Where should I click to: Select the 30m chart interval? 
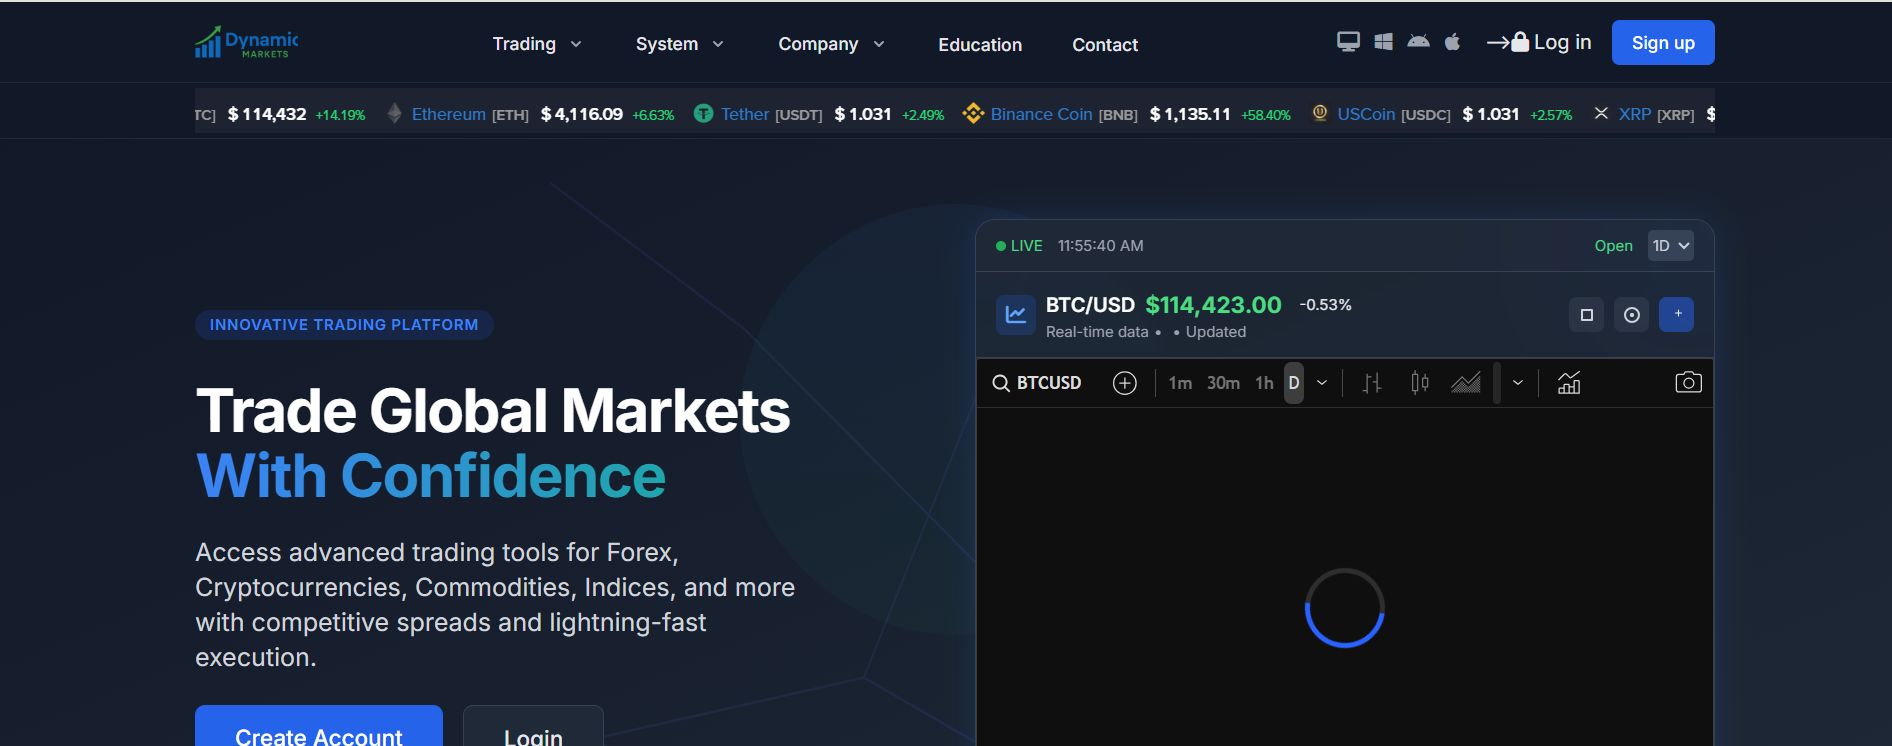pyautogui.click(x=1223, y=383)
